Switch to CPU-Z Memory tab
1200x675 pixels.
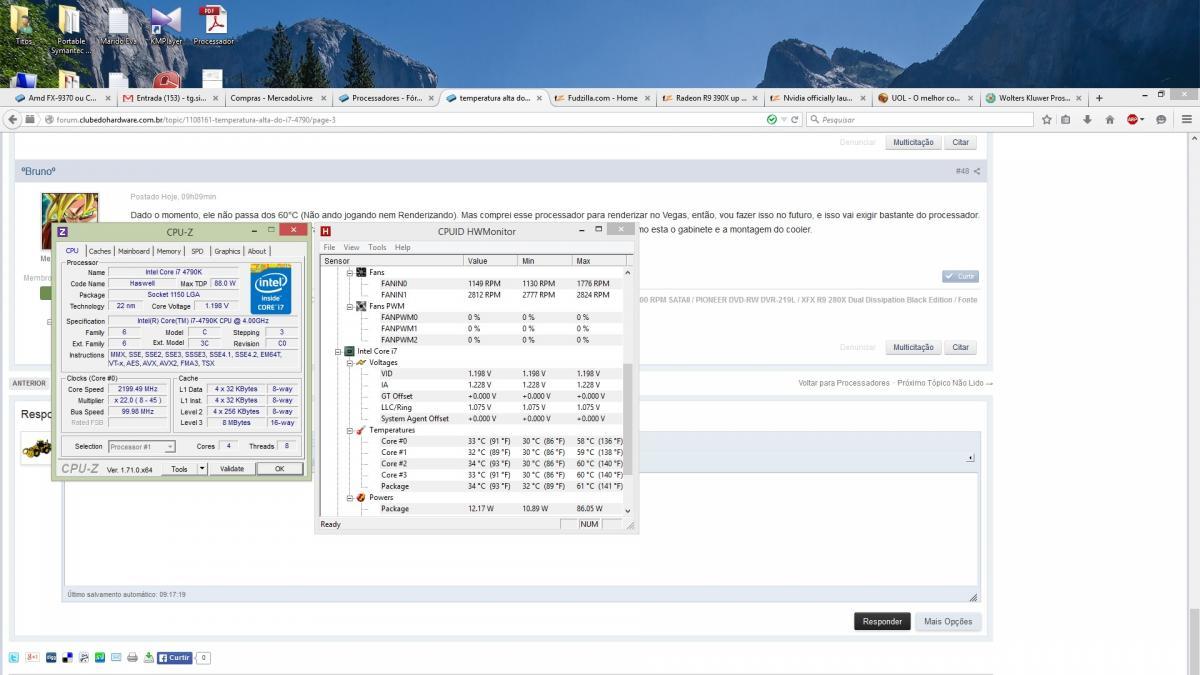tap(168, 251)
